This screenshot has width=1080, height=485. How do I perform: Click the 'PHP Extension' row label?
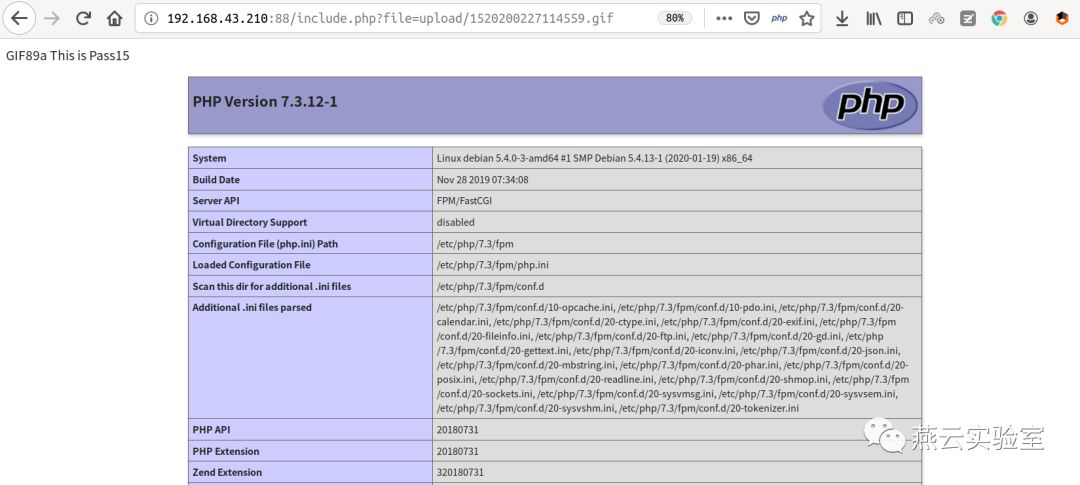226,451
